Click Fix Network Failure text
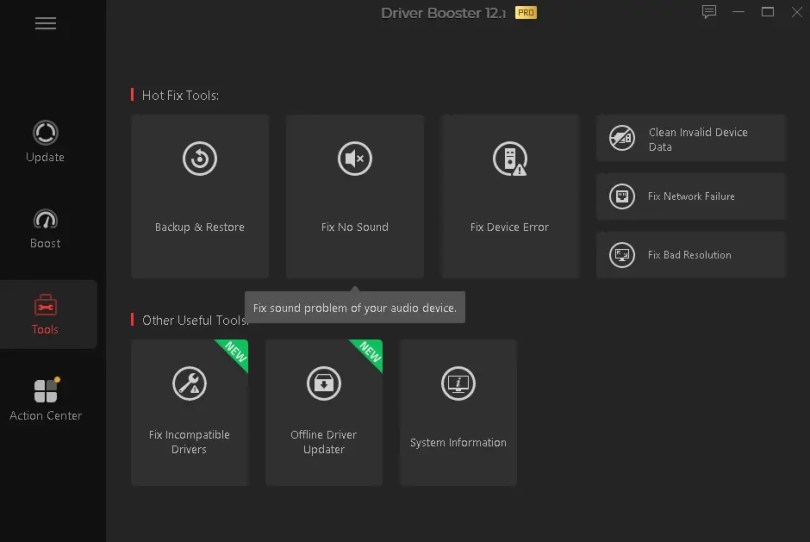Screen dimensions: 810x542 tap(691, 196)
